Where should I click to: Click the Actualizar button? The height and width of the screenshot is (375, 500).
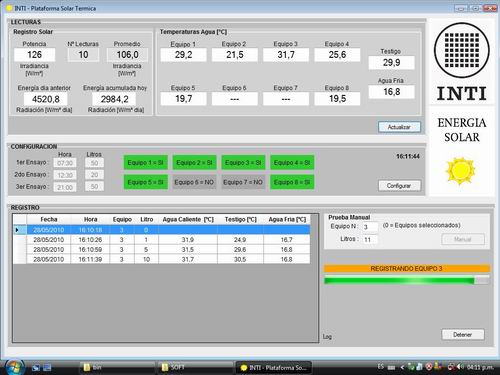[x=399, y=127]
